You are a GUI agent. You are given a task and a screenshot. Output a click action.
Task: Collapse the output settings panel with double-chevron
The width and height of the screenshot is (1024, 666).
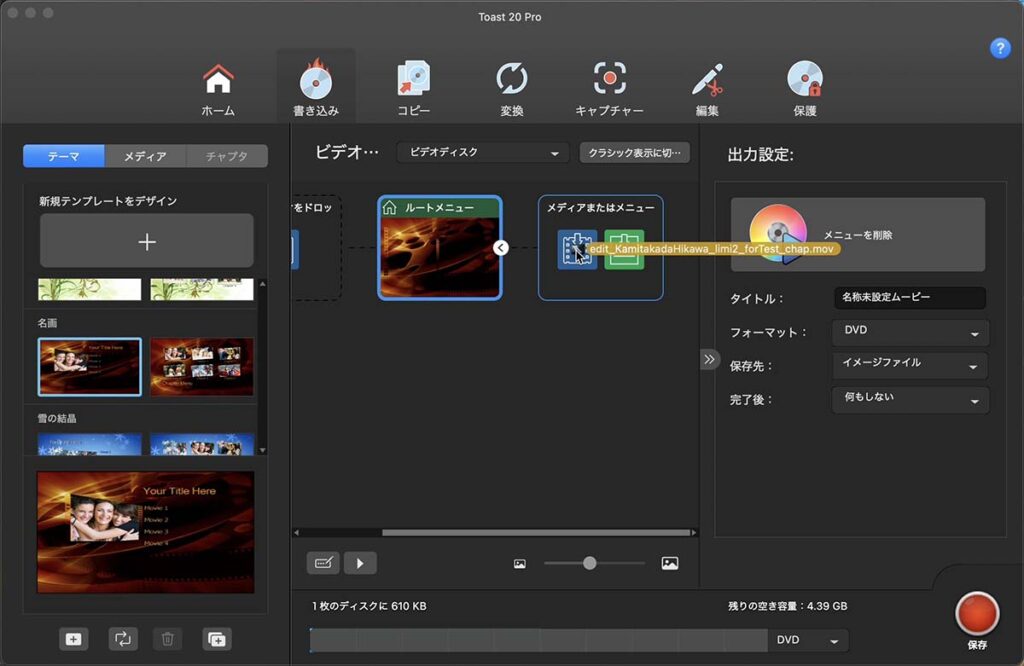coord(709,359)
